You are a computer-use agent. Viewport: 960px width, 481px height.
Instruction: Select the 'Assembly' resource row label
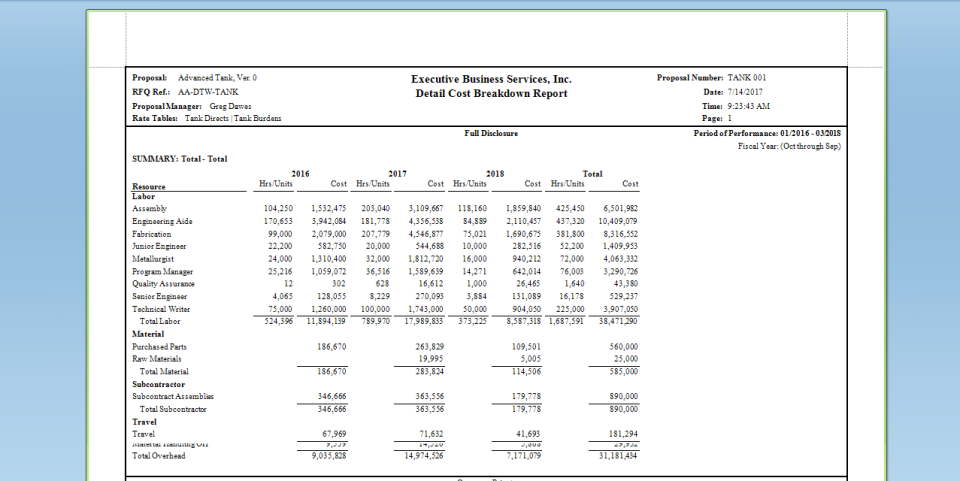coord(149,209)
